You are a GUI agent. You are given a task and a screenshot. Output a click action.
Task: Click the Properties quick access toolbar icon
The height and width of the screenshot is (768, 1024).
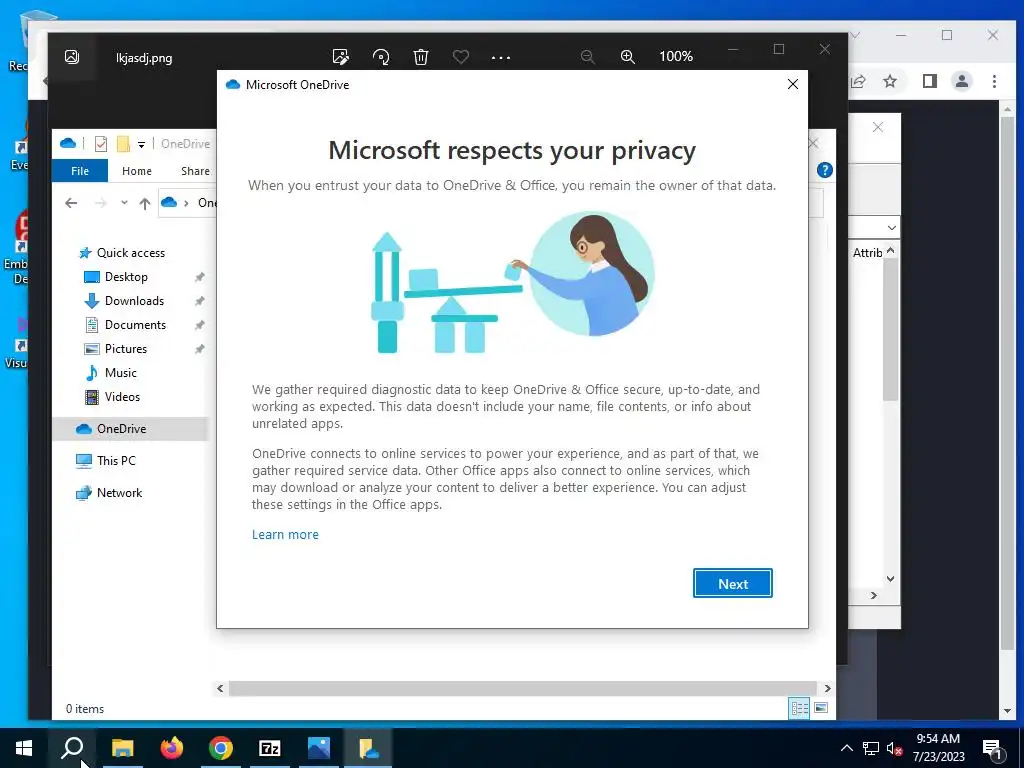pyautogui.click(x=101, y=144)
